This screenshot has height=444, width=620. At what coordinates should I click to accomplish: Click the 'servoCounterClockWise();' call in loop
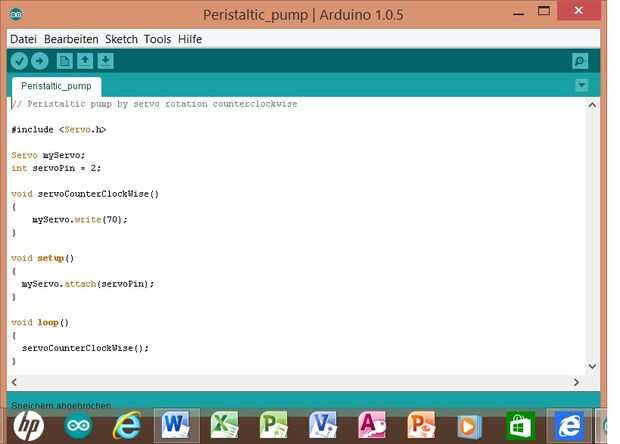[x=85, y=348]
